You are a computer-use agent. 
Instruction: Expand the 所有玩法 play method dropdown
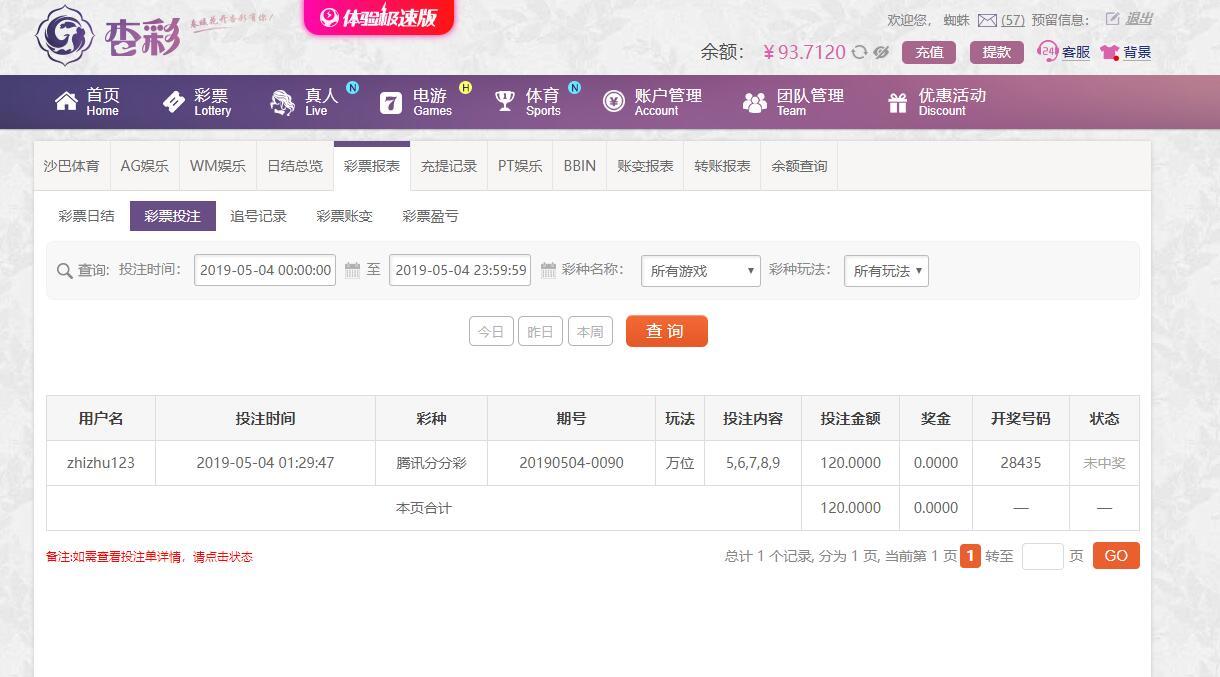point(886,271)
